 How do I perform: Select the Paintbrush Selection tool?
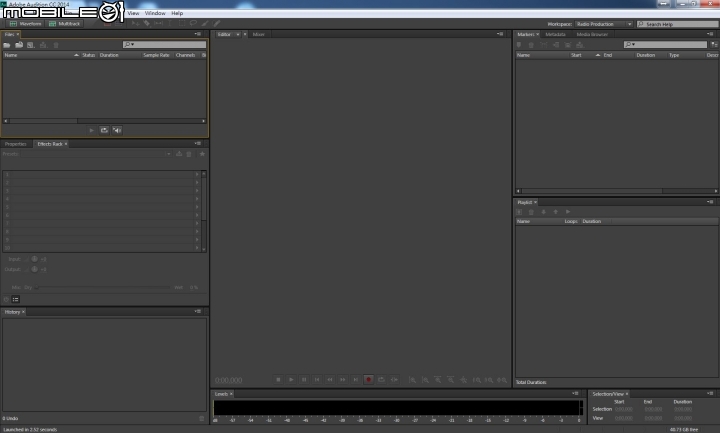tap(205, 23)
